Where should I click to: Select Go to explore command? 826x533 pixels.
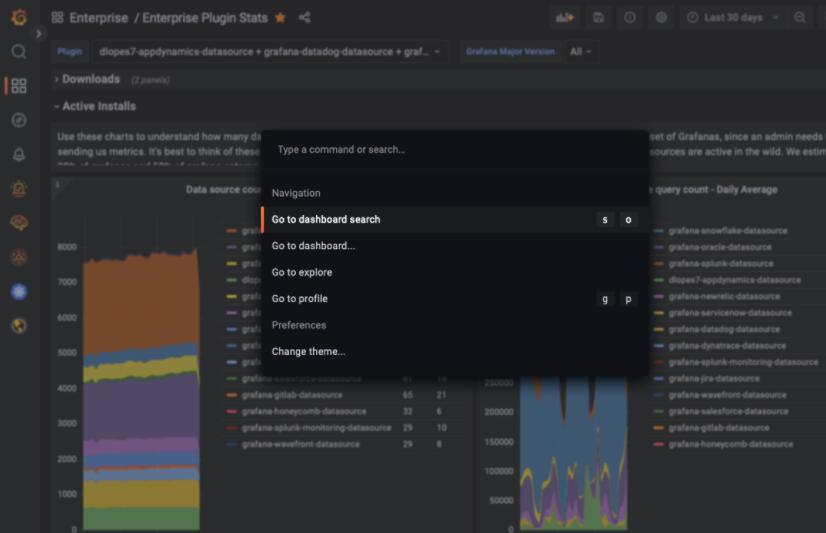[455, 272]
